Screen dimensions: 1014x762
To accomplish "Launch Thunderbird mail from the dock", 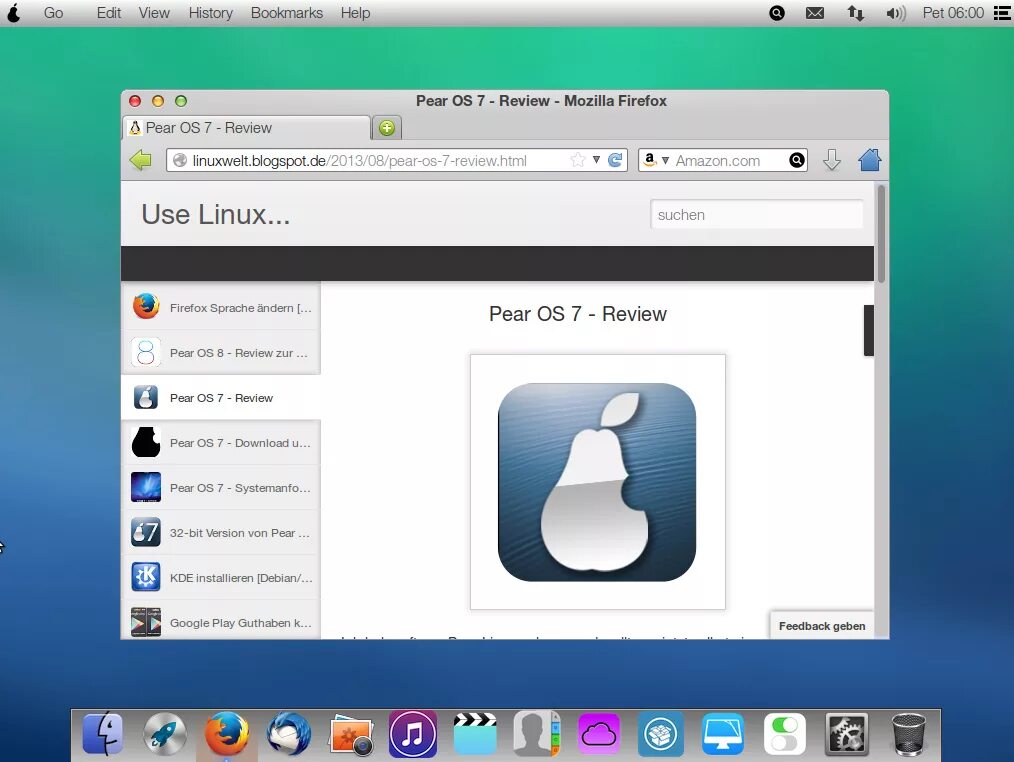I will click(288, 734).
